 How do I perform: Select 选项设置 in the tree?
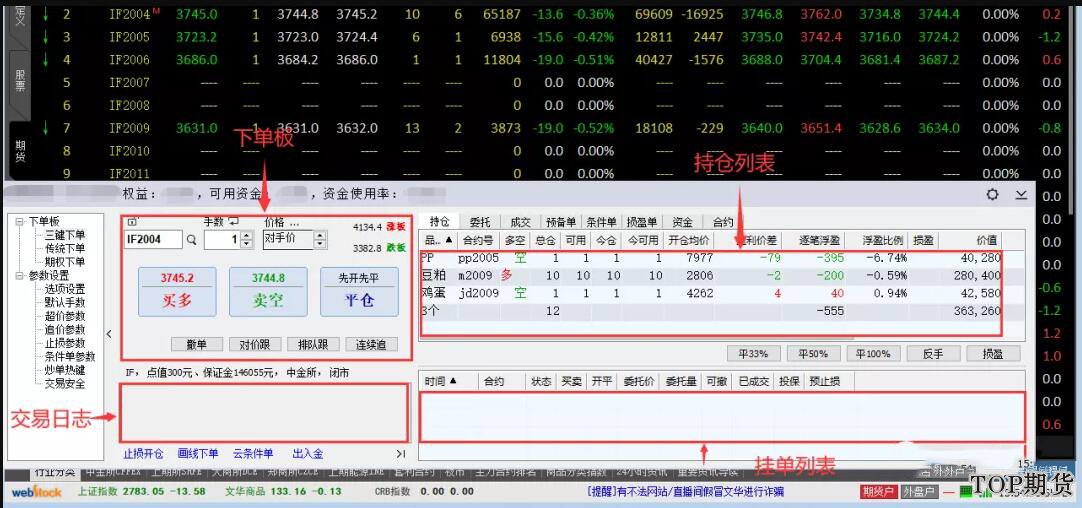tap(66, 289)
